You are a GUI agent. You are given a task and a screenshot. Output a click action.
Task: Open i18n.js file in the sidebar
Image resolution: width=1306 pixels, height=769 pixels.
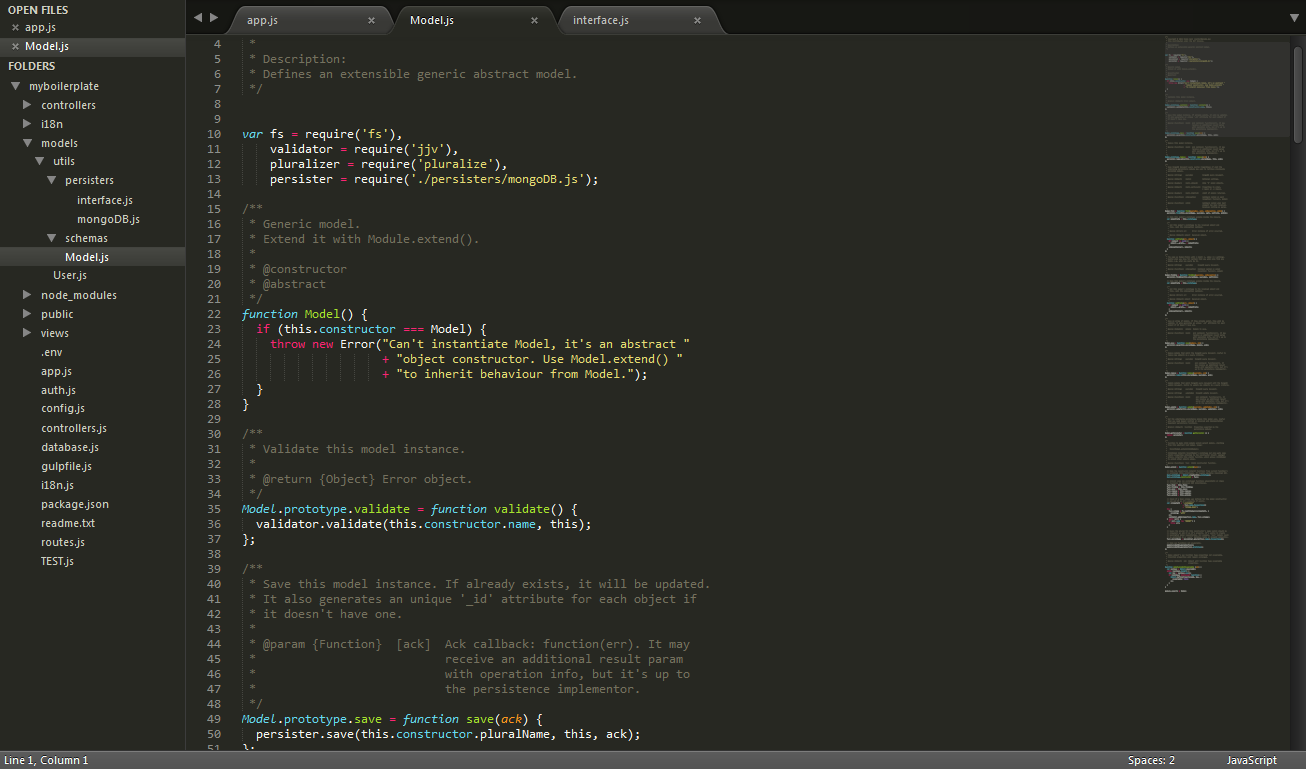pyautogui.click(x=58, y=485)
